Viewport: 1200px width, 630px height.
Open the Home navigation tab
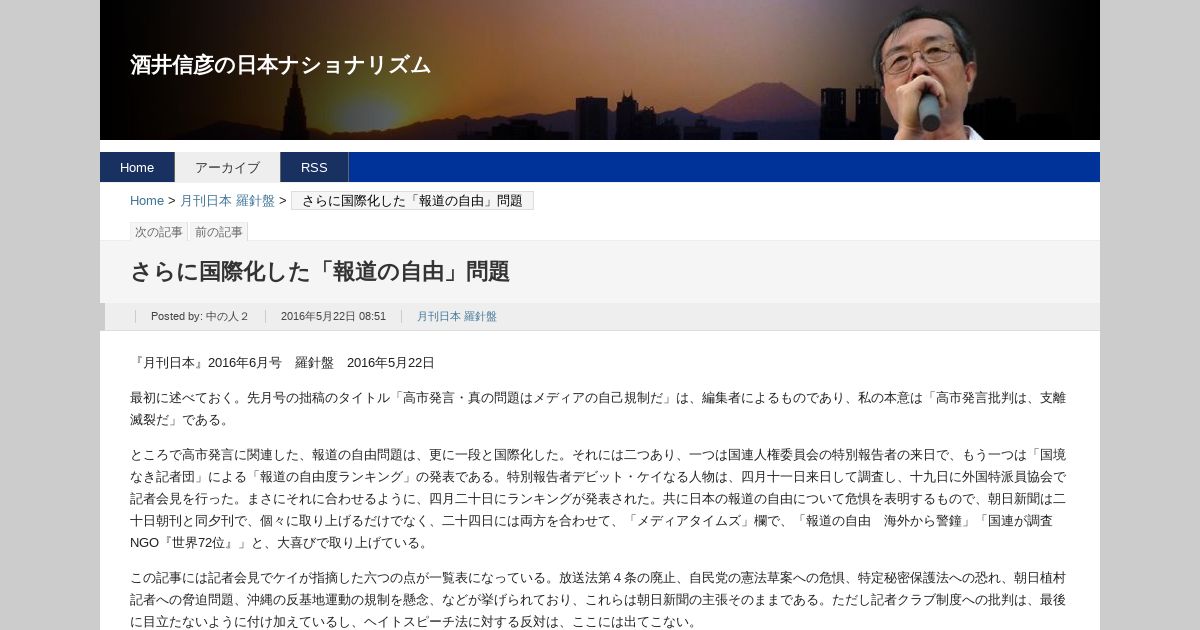pyautogui.click(x=137, y=167)
